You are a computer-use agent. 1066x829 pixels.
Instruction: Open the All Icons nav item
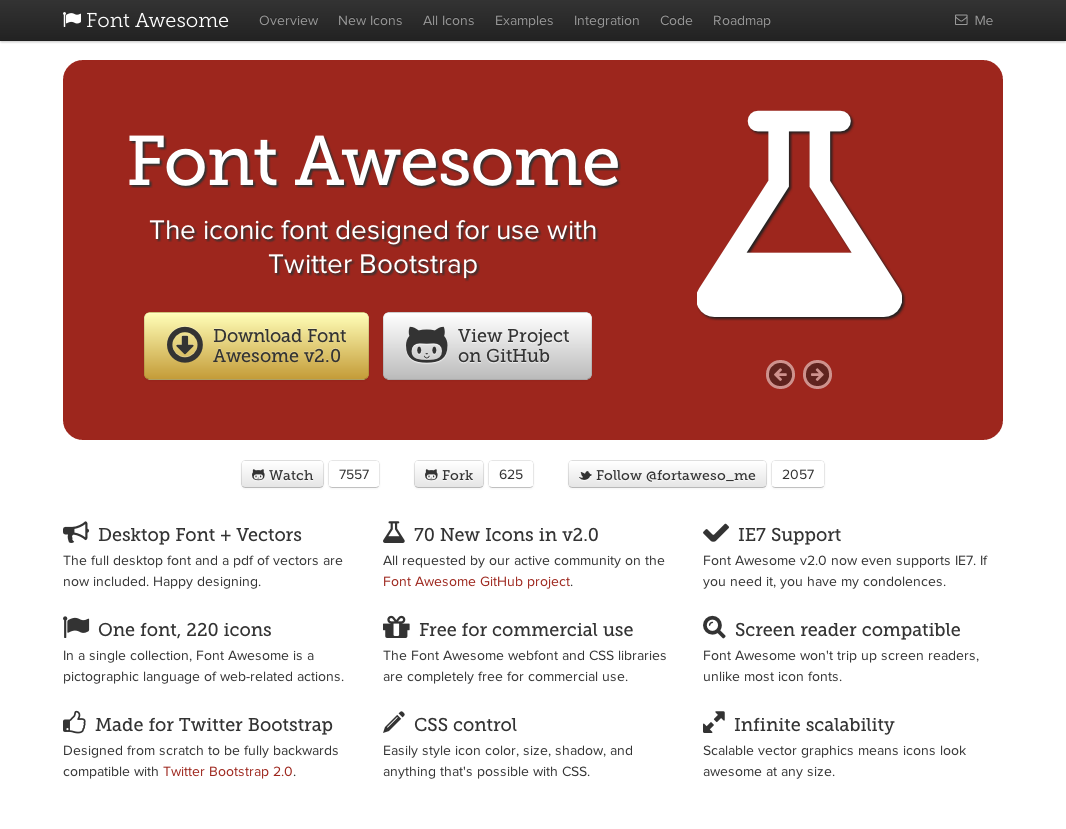[x=449, y=20]
